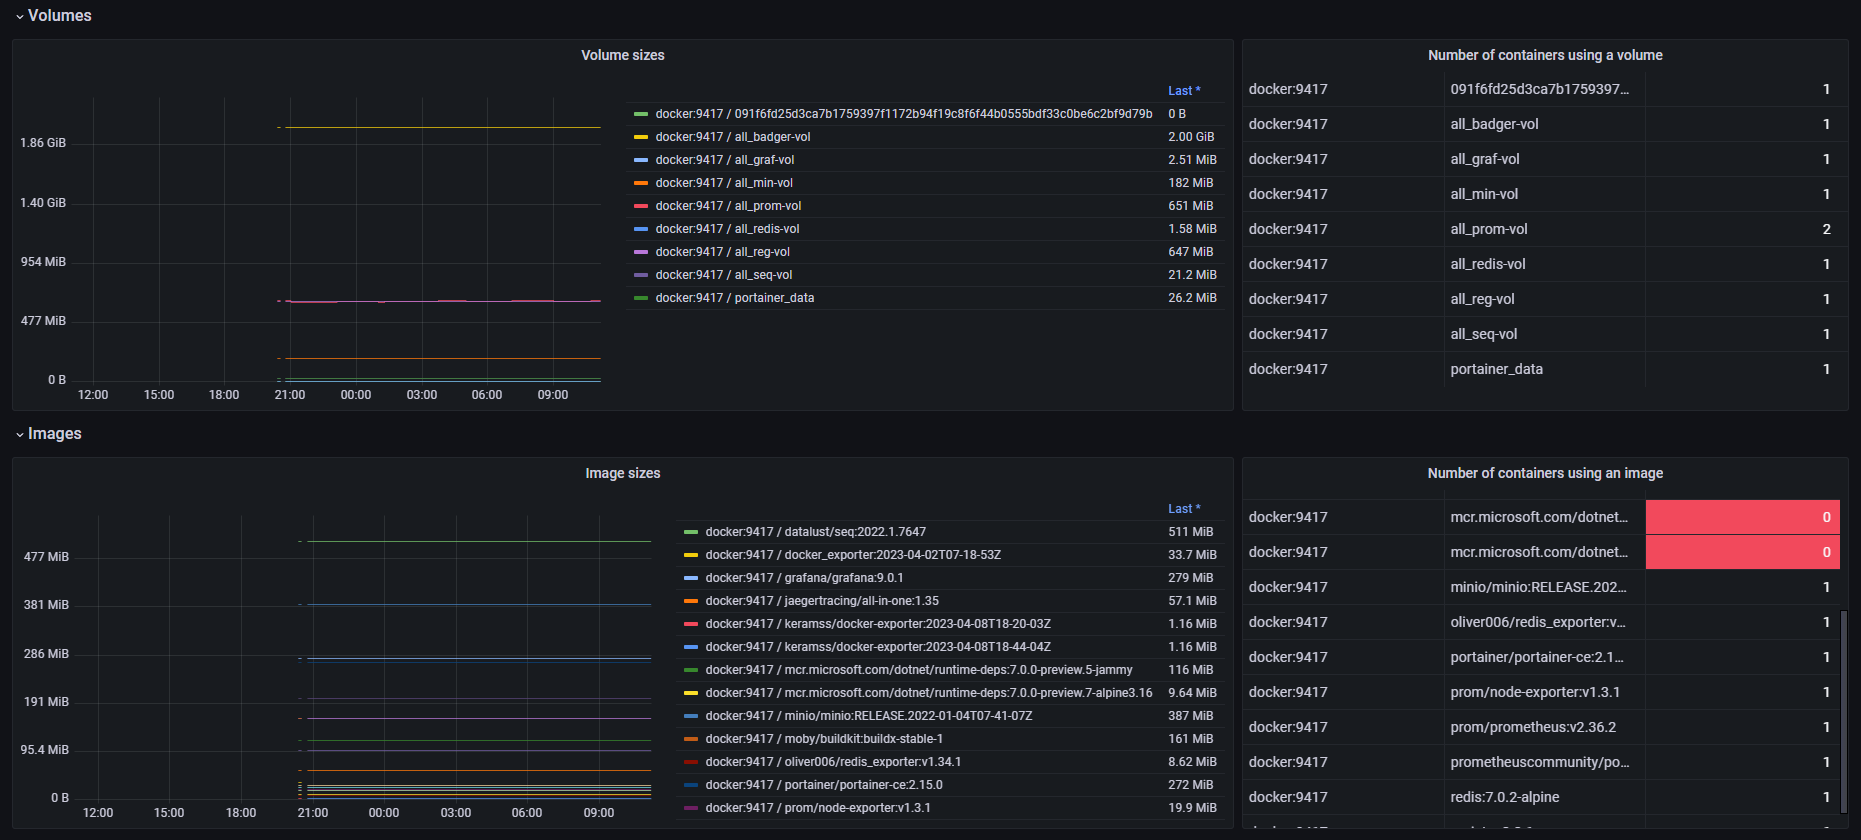The height and width of the screenshot is (840, 1861).
Task: Click color swatch for datalust/seq image series
Action: [691, 532]
